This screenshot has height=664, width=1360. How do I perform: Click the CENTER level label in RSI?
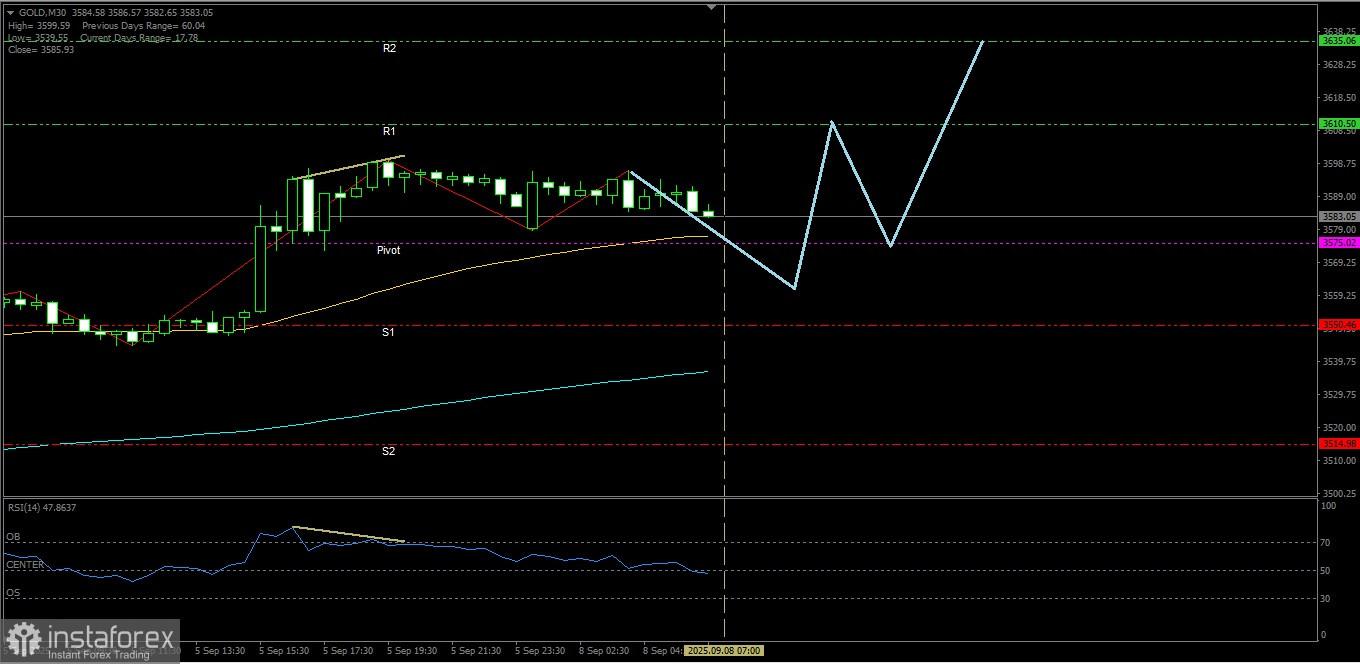click(x=25, y=565)
